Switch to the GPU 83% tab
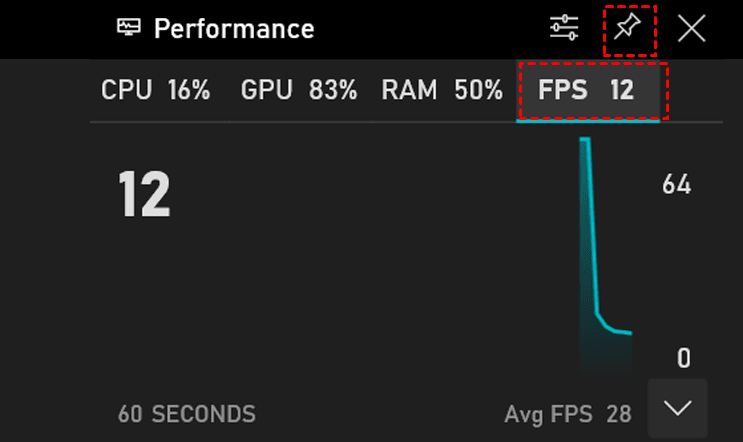The height and width of the screenshot is (442, 743). point(298,90)
